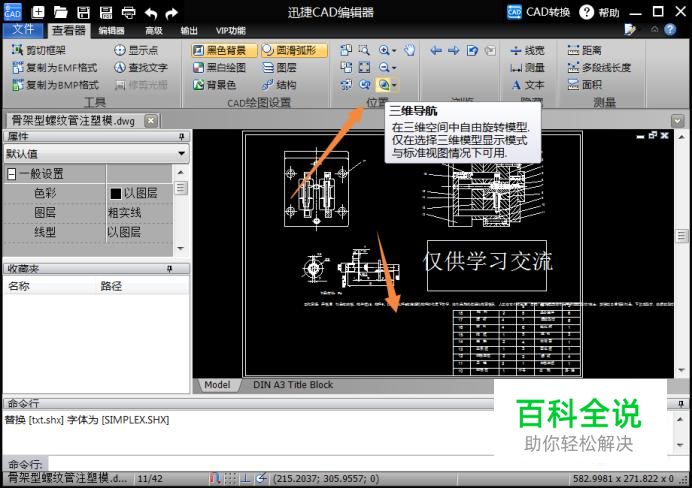The height and width of the screenshot is (488, 692).
Task: Click the Save icon in title bar
Action: (83, 12)
